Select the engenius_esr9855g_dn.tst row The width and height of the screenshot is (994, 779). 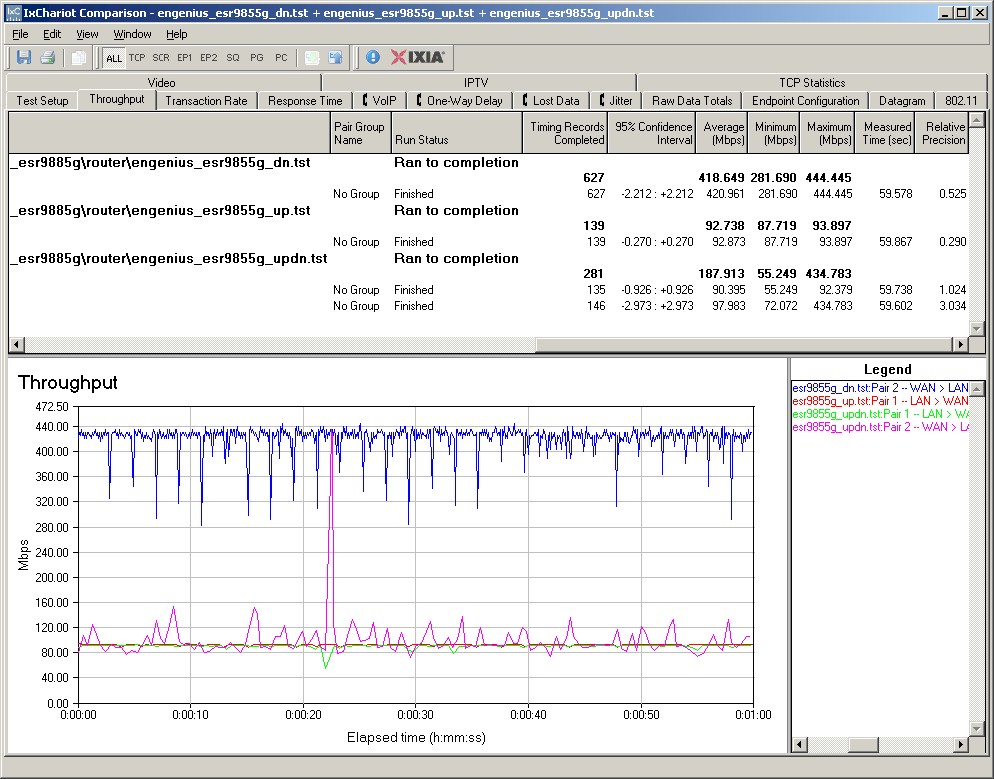tap(488, 162)
